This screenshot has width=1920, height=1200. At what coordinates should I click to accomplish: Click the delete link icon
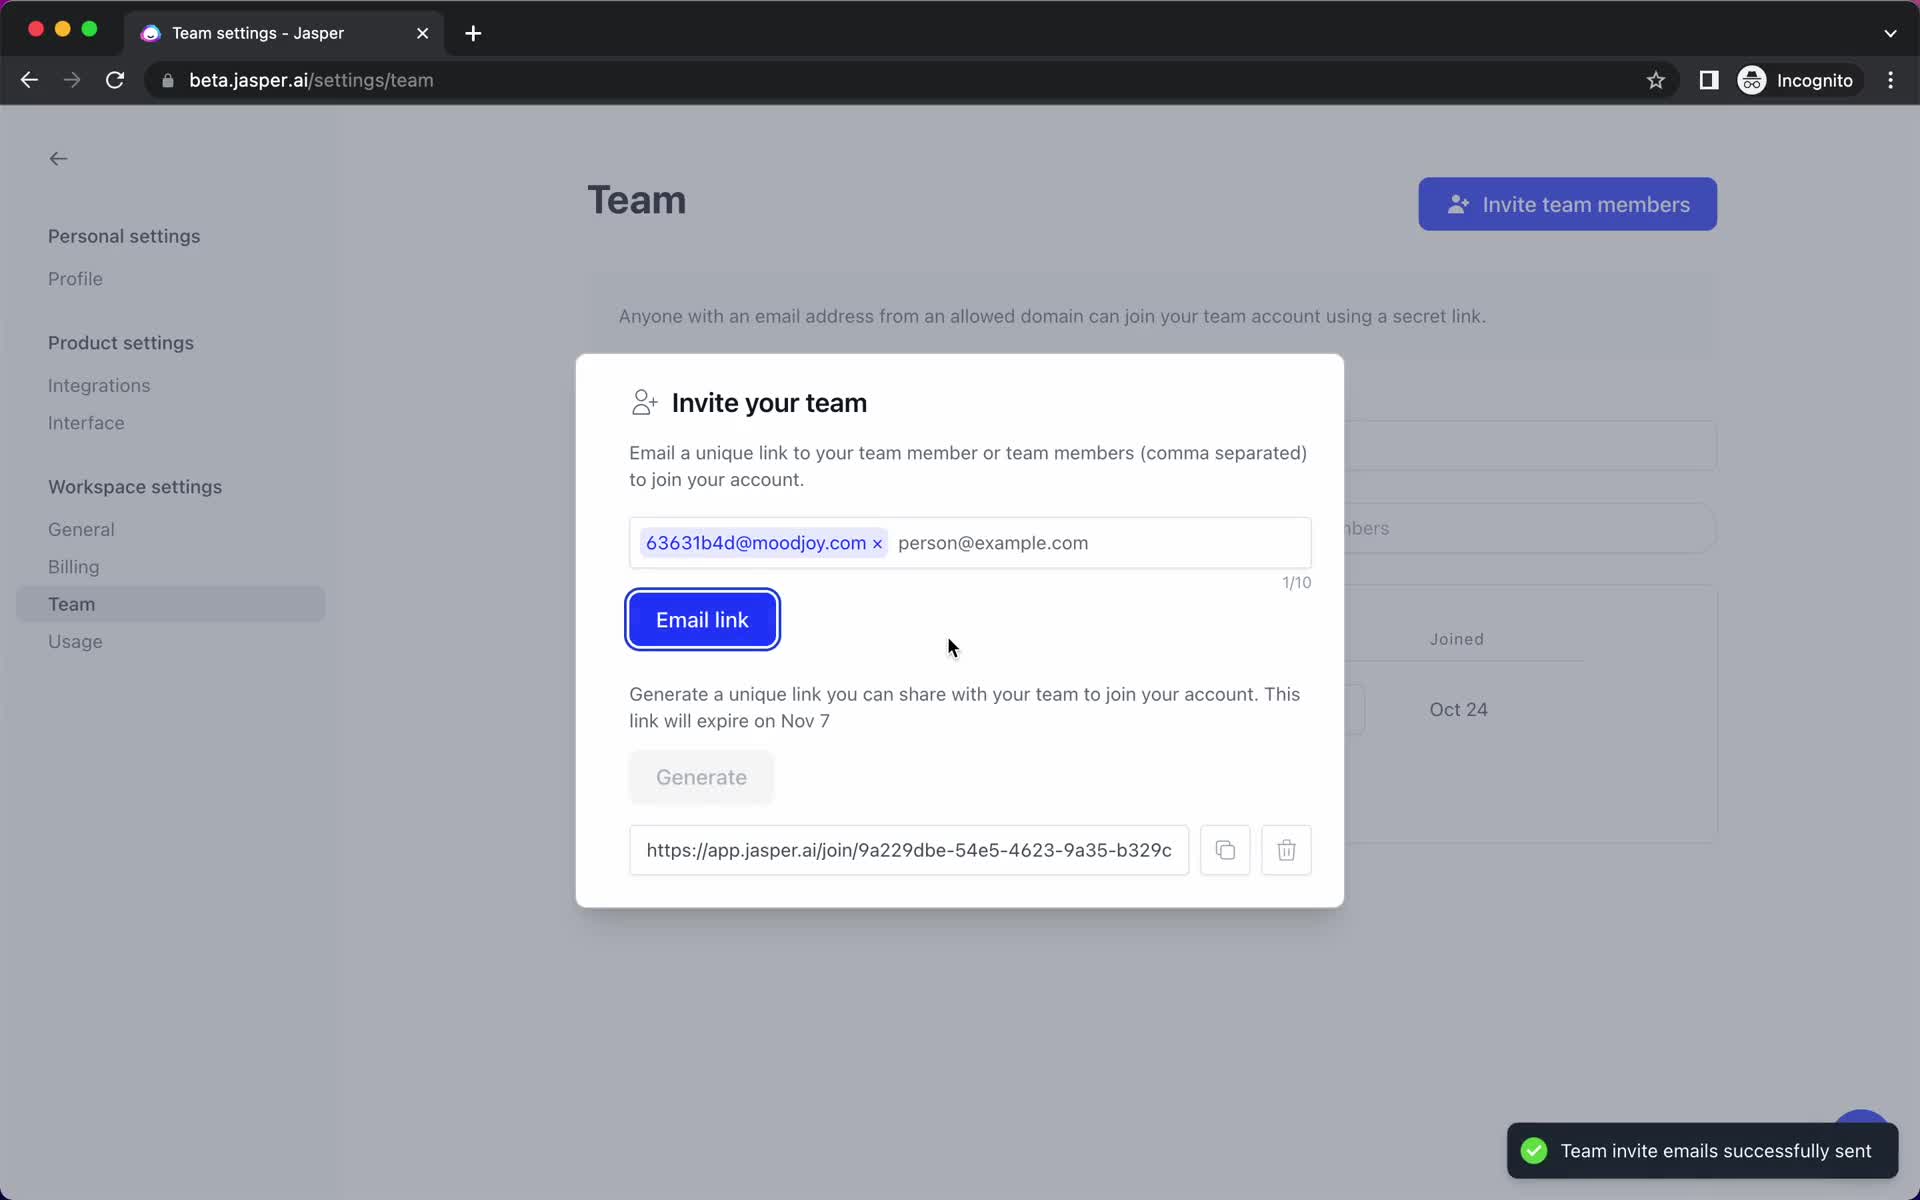[1286, 849]
